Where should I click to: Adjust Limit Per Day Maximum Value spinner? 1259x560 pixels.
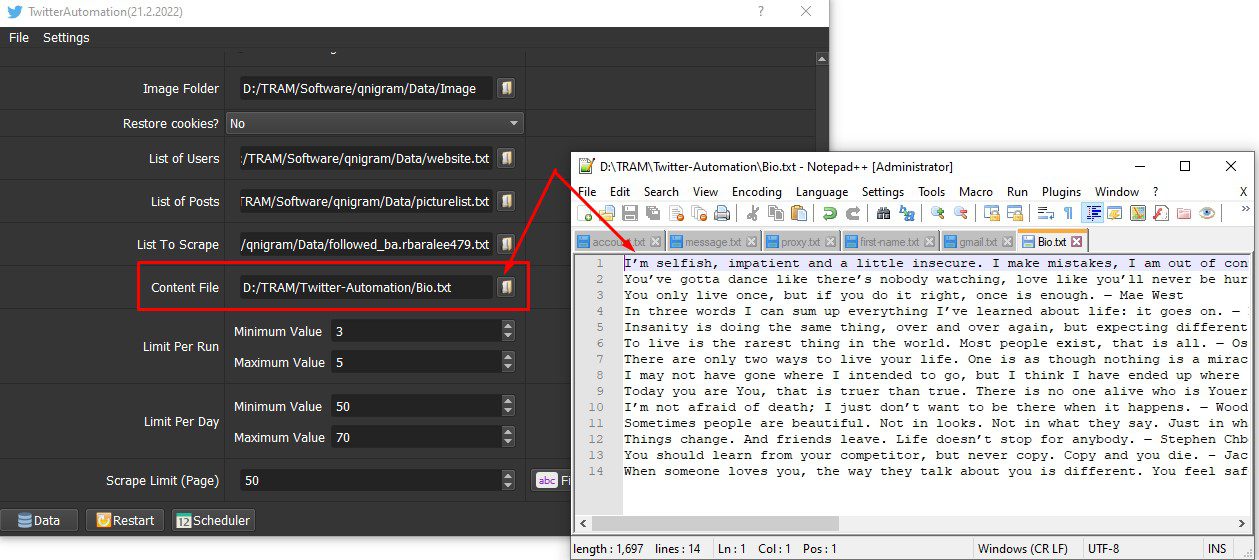(x=508, y=437)
